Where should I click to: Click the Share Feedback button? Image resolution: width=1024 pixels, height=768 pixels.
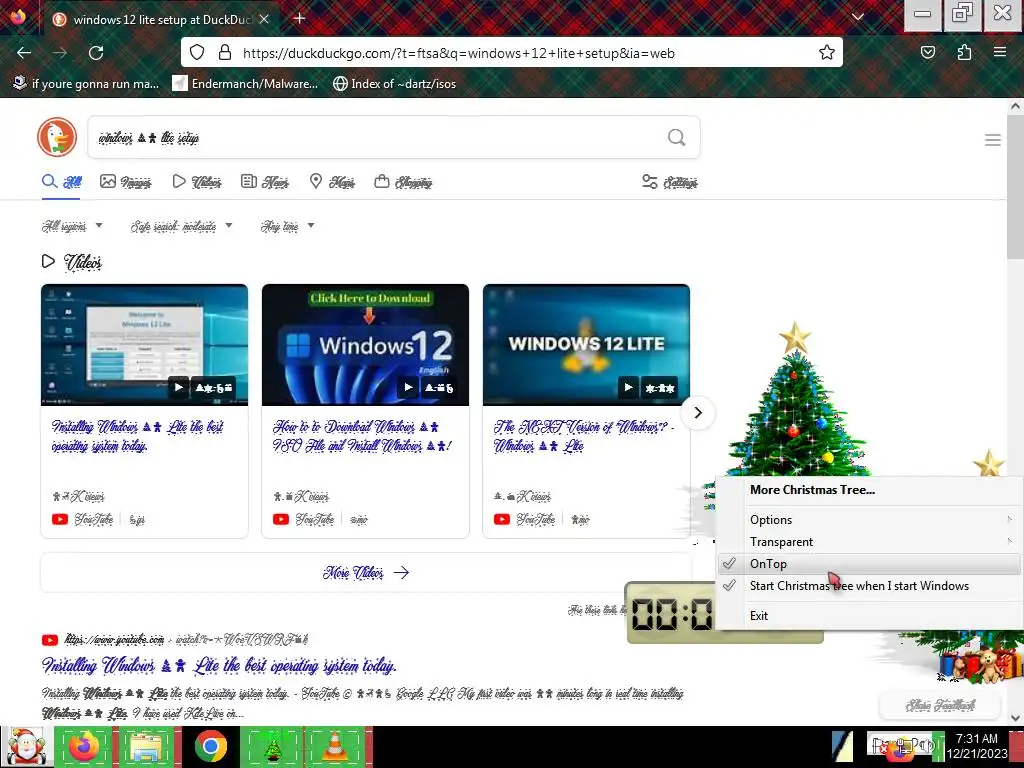click(x=940, y=705)
